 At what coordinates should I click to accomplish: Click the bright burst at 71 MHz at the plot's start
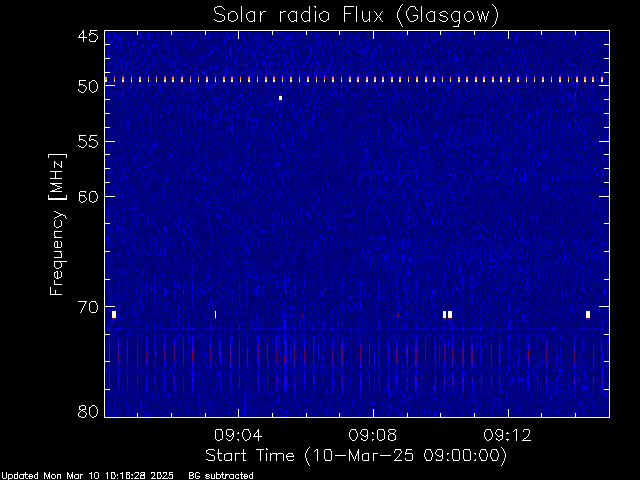tap(114, 314)
